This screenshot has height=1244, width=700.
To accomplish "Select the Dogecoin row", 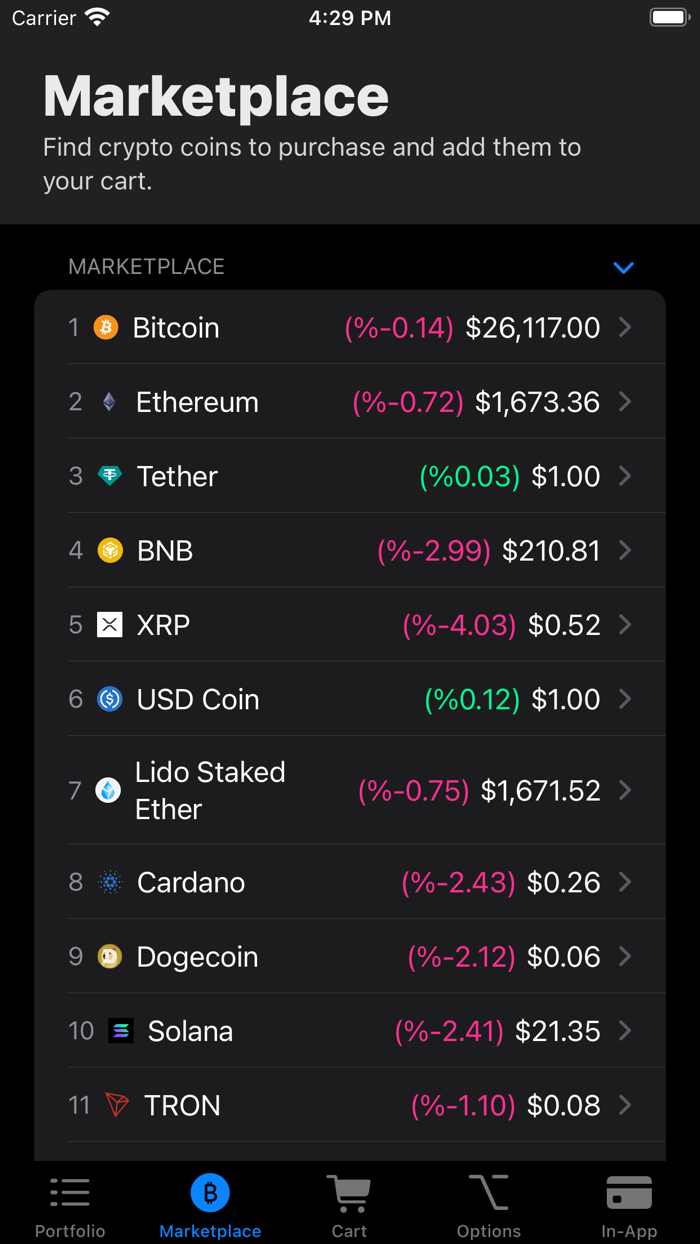I will click(x=350, y=956).
